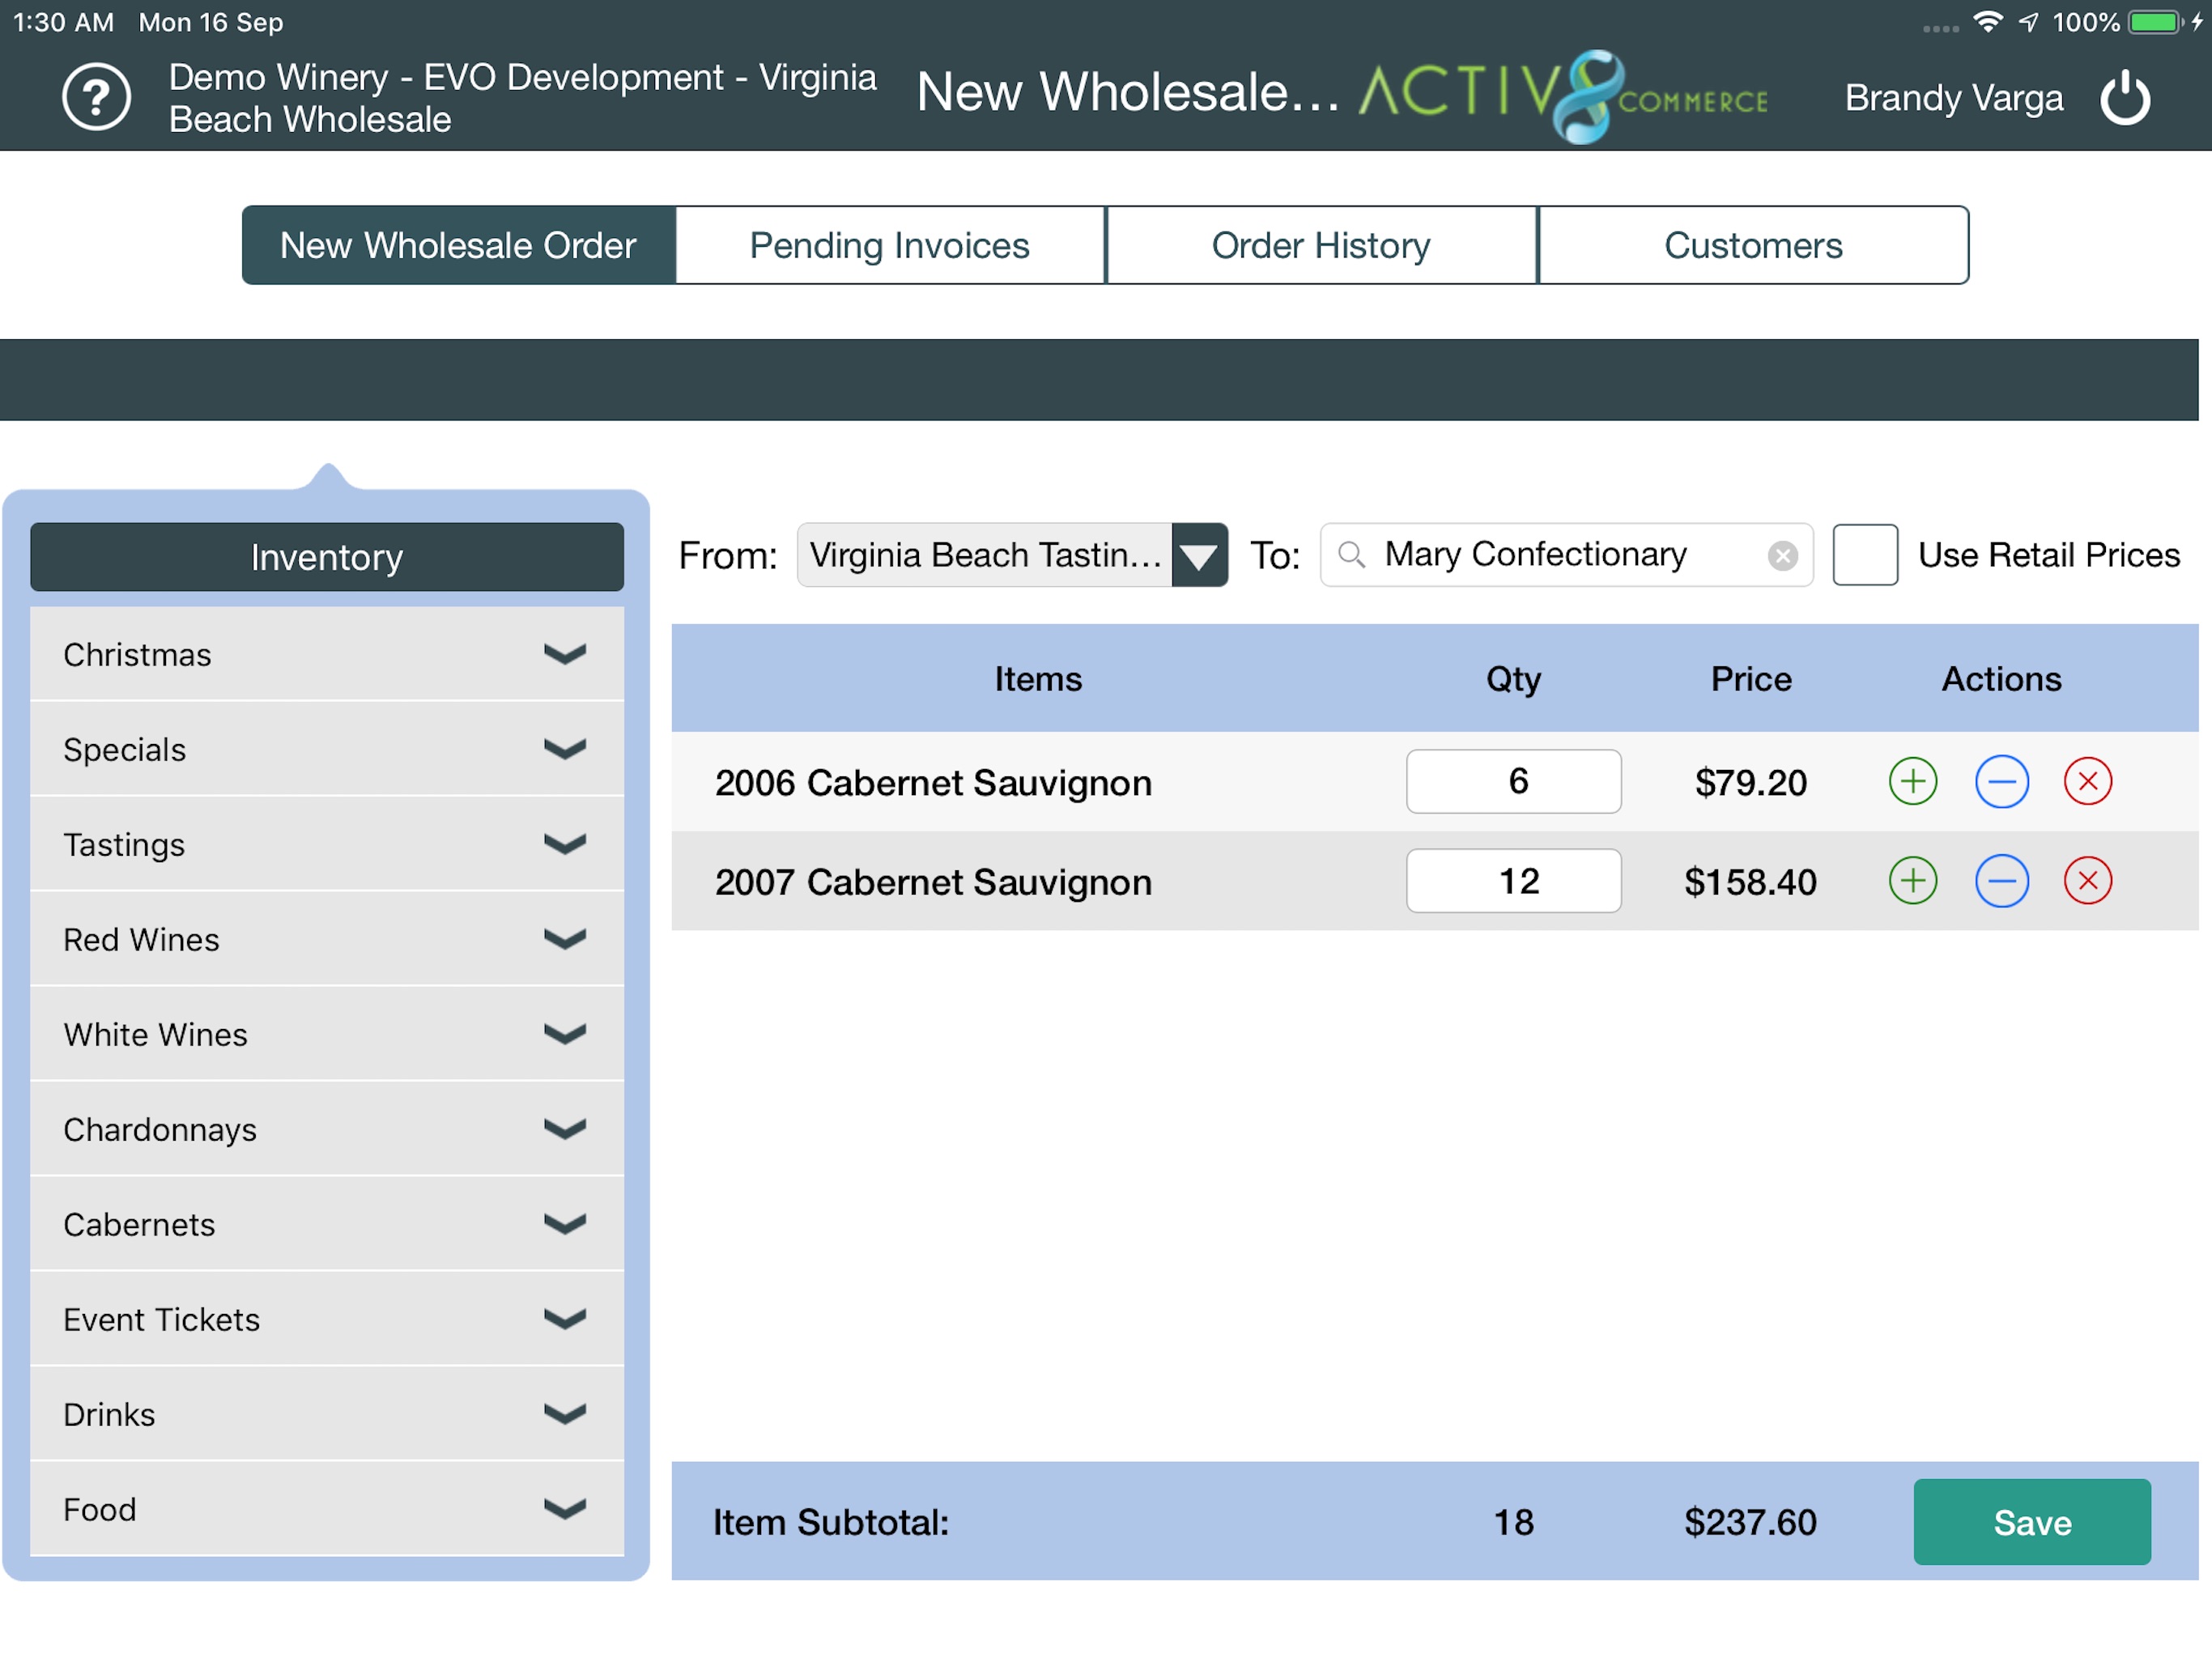Screen dimensions: 2212x1658
Task: Click the $79.20 price value
Action: pos(1750,782)
